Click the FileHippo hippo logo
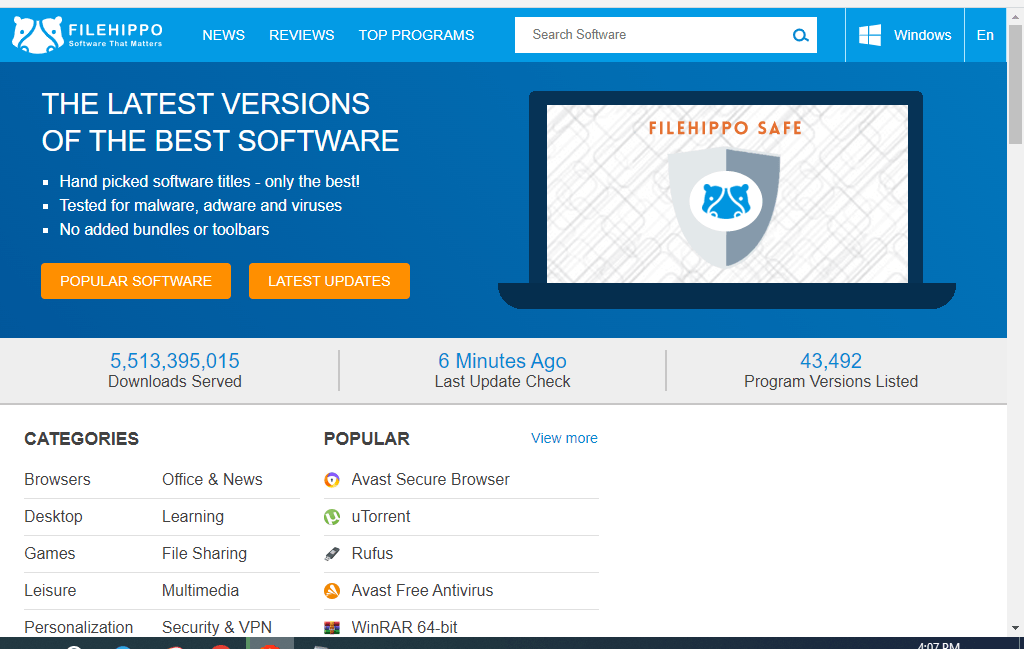Screen dimensions: 1024x649 click(38, 35)
